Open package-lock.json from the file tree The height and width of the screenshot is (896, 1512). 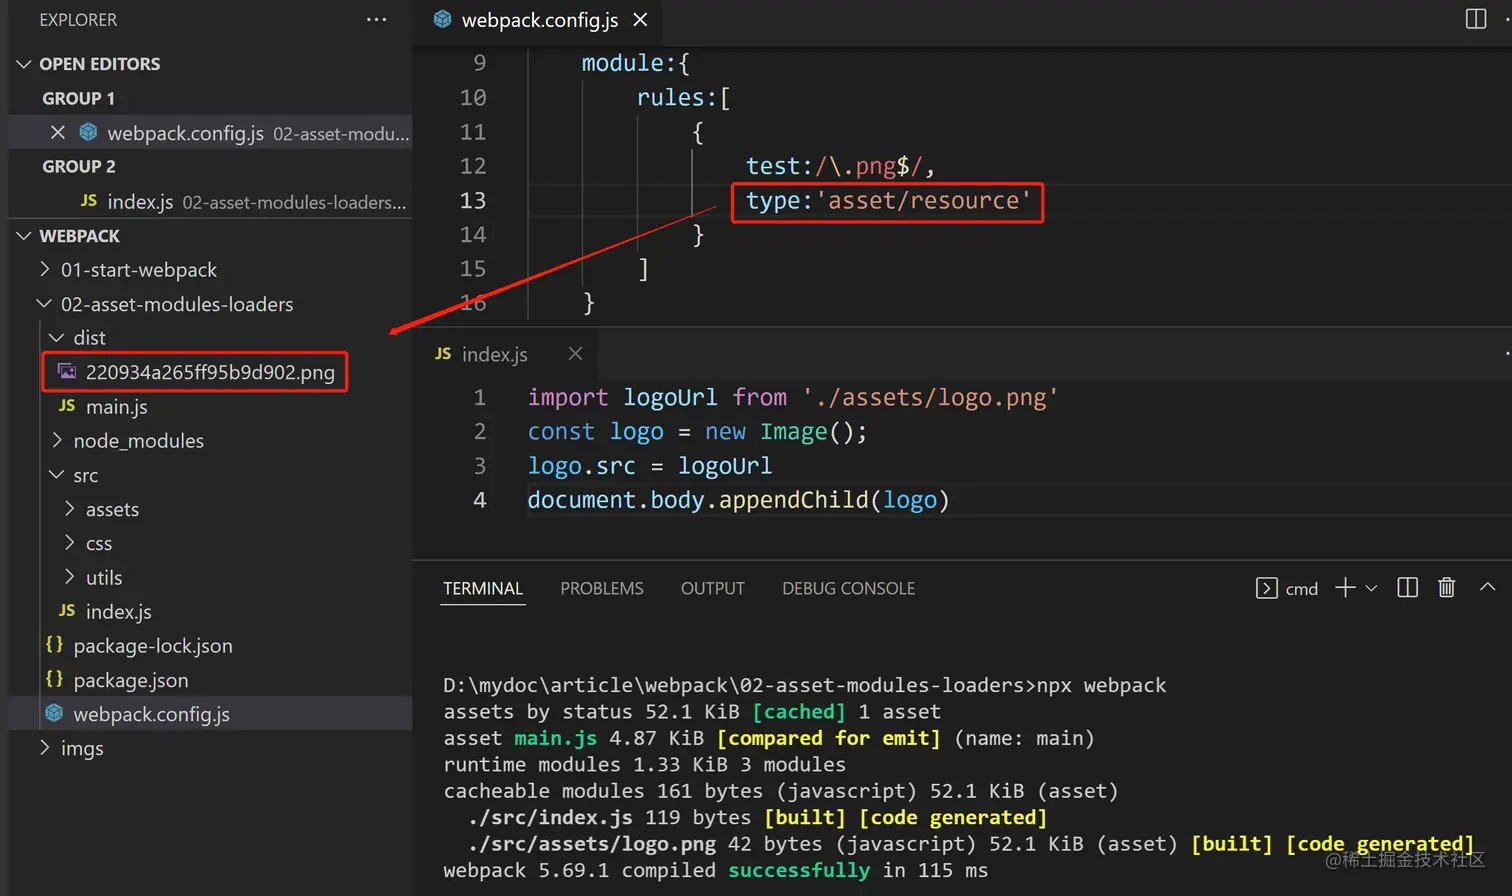(x=153, y=645)
